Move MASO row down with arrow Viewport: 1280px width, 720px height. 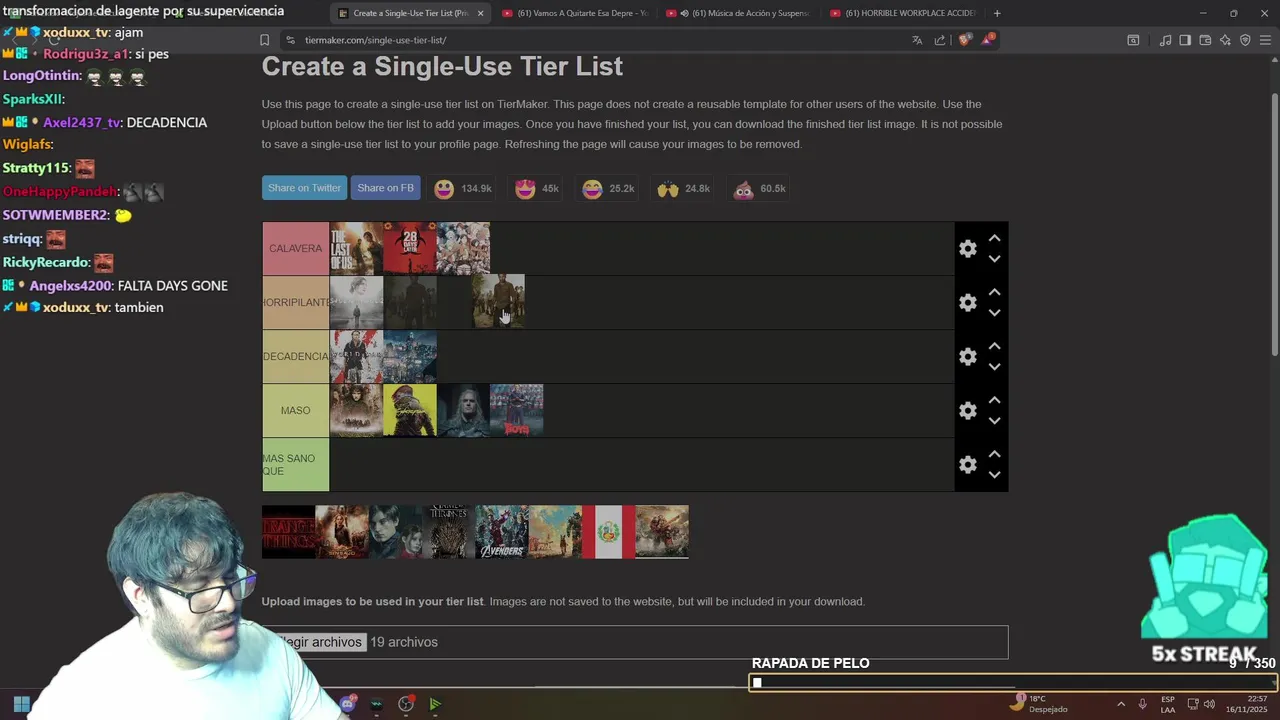click(x=994, y=421)
